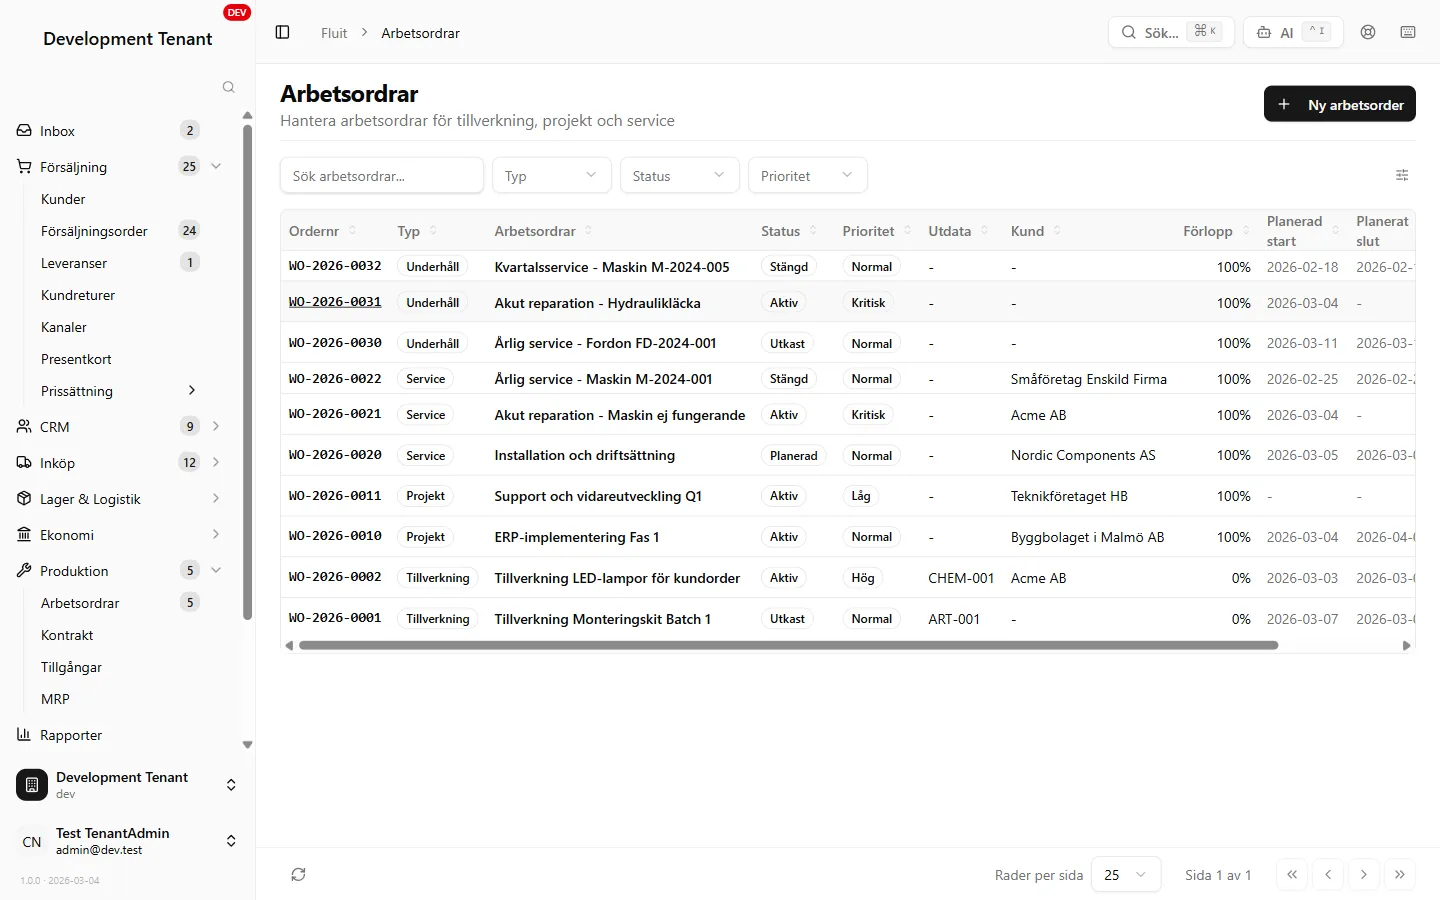The height and width of the screenshot is (900, 1440).
Task: Open table column settings icon
Action: point(1402,175)
